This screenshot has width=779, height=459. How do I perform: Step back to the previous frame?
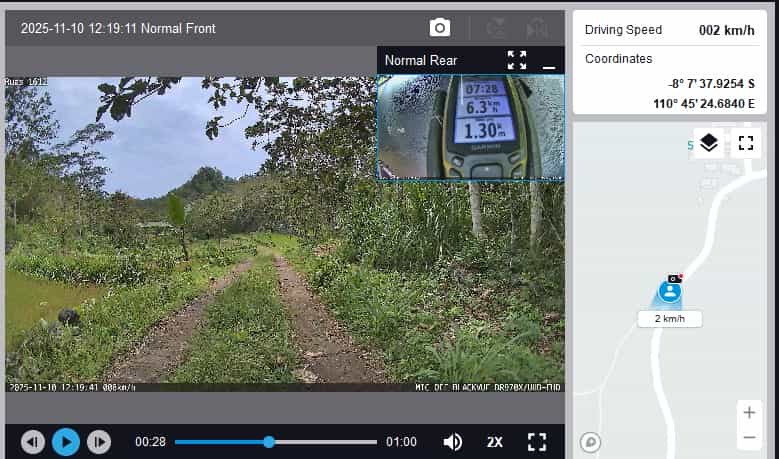tap(33, 442)
